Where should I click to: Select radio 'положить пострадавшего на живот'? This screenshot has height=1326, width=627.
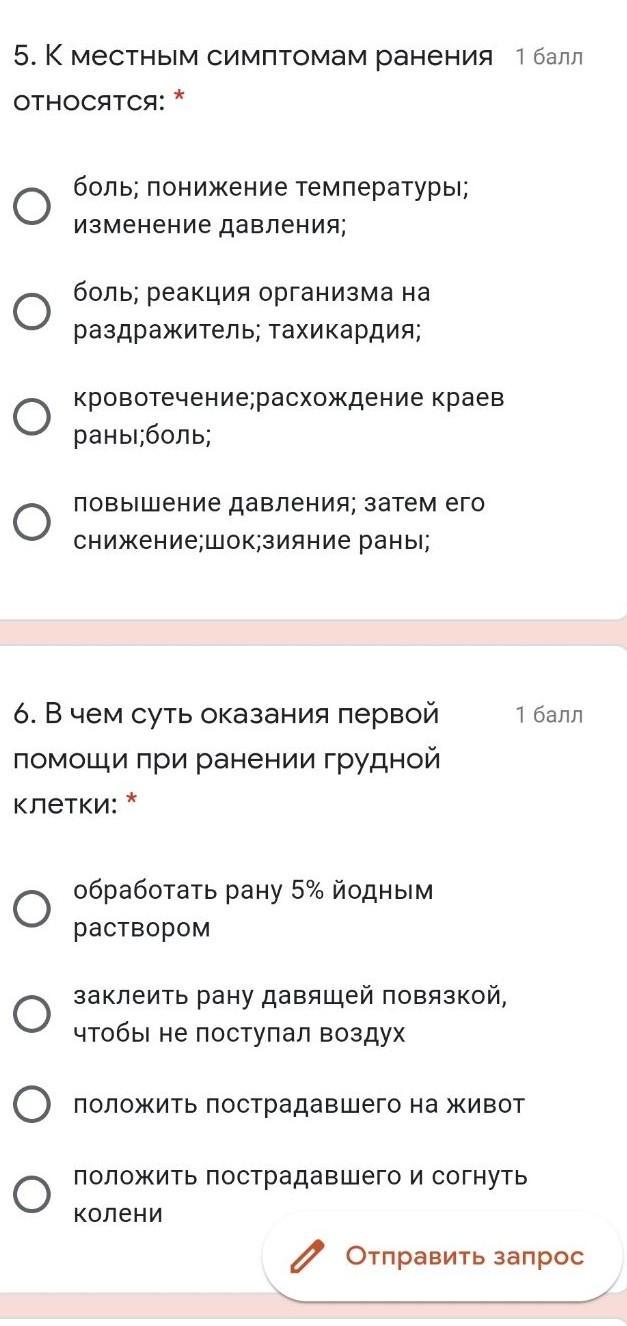click(x=32, y=1104)
